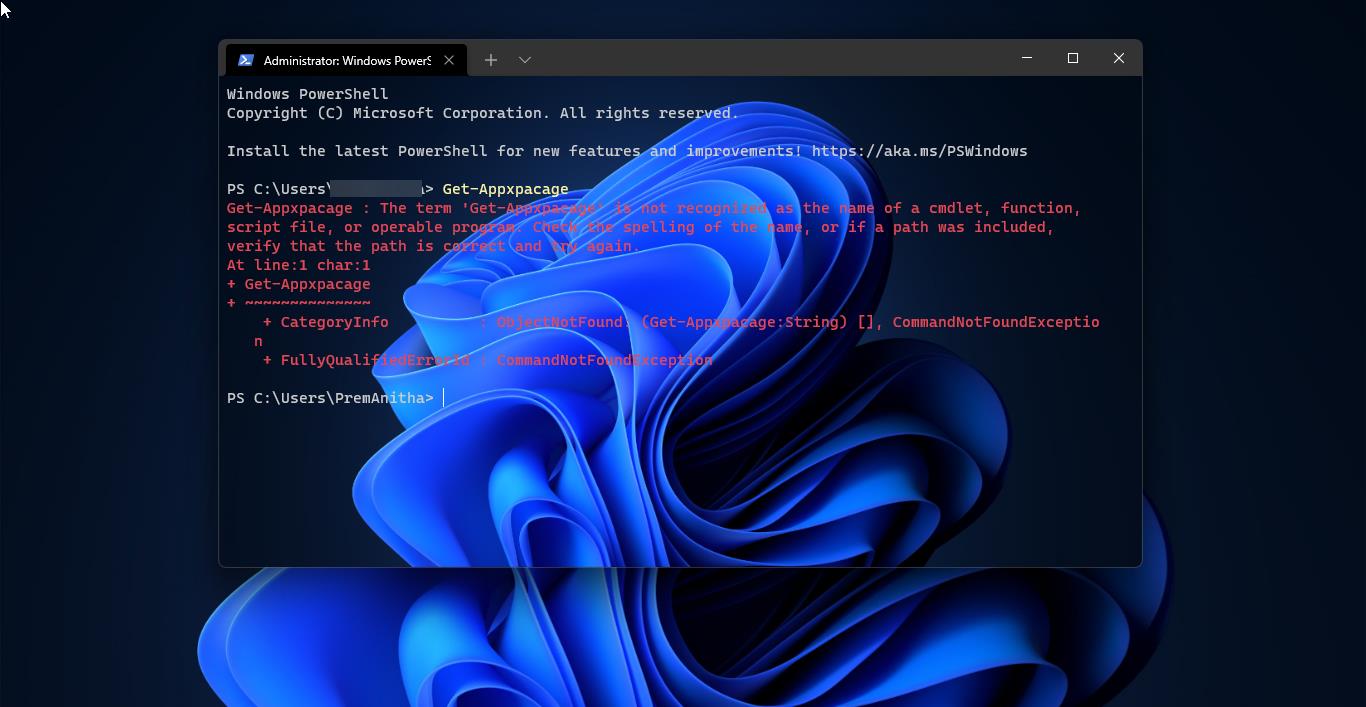Open a new tab with the plus button
Screen dimensions: 1366x707
coord(491,60)
